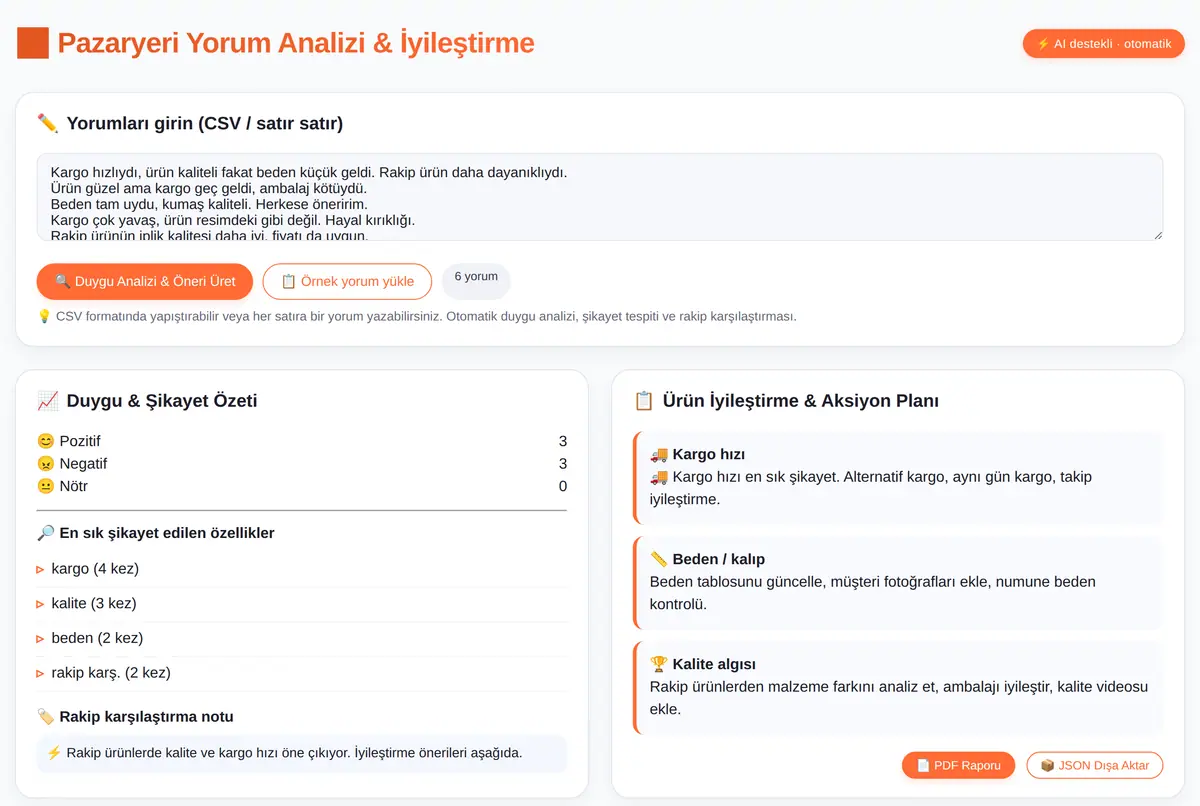Select the rakip karş. (2 kez) row

click(302, 673)
